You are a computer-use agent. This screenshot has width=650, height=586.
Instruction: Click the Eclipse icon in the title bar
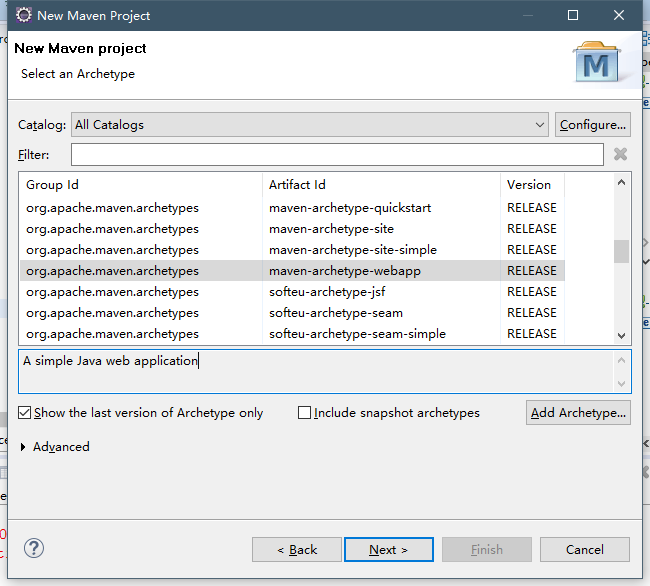point(24,15)
